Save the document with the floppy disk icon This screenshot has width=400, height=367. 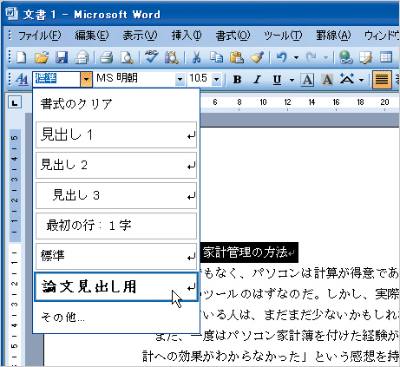(x=62, y=58)
